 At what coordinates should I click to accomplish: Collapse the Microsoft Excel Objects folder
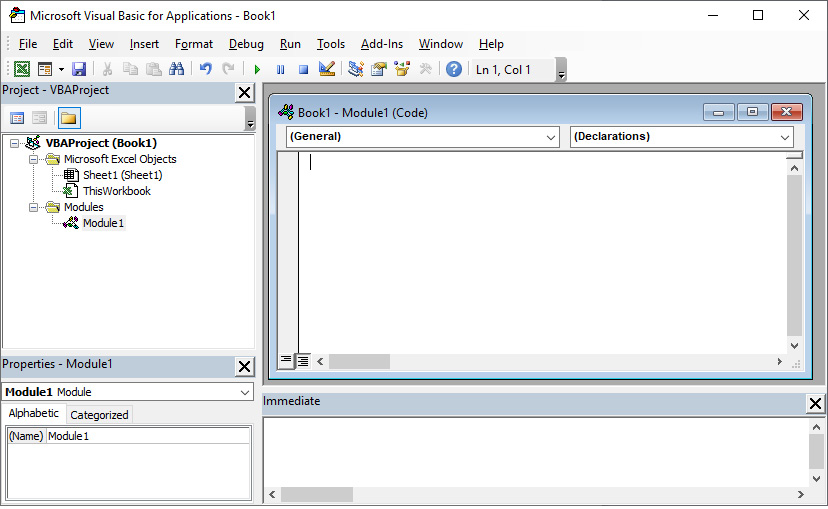[x=33, y=159]
